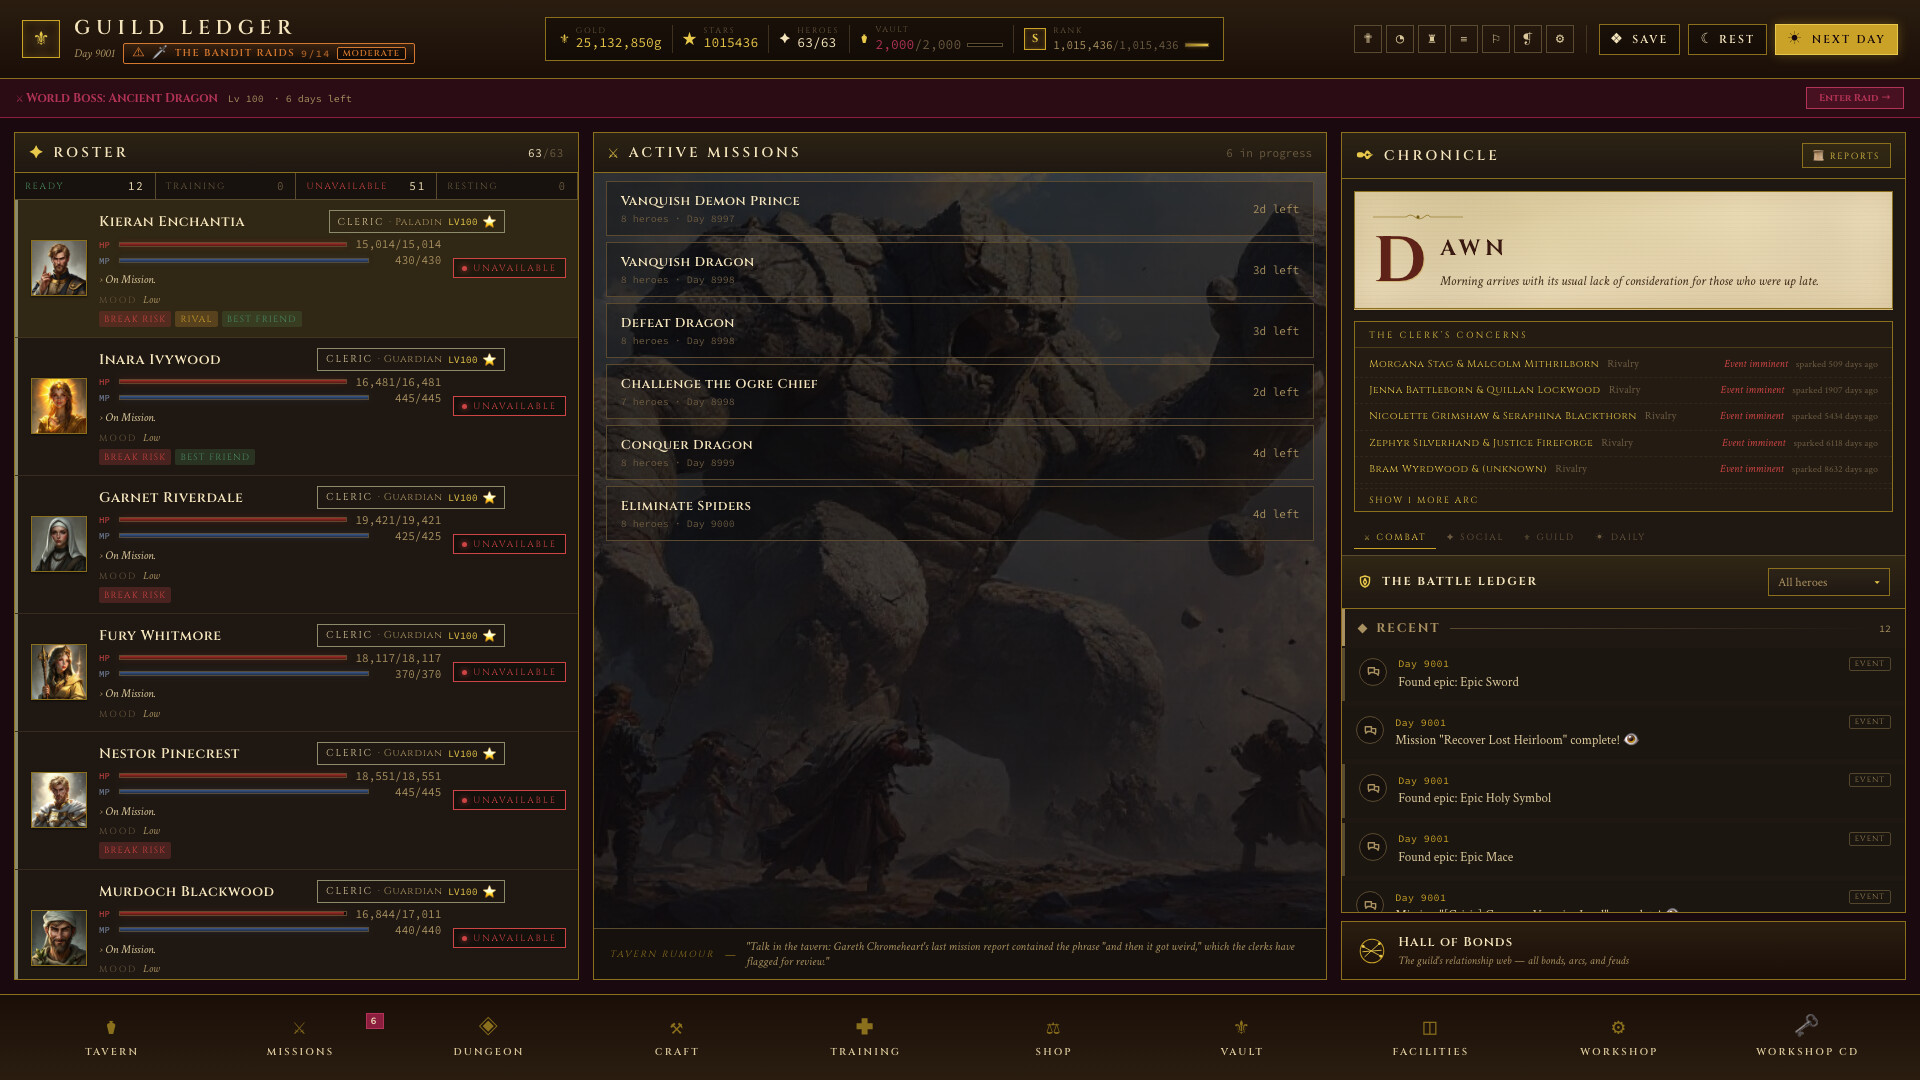Switch chronicle to Daily tab
The width and height of the screenshot is (1920, 1080).
click(1621, 537)
